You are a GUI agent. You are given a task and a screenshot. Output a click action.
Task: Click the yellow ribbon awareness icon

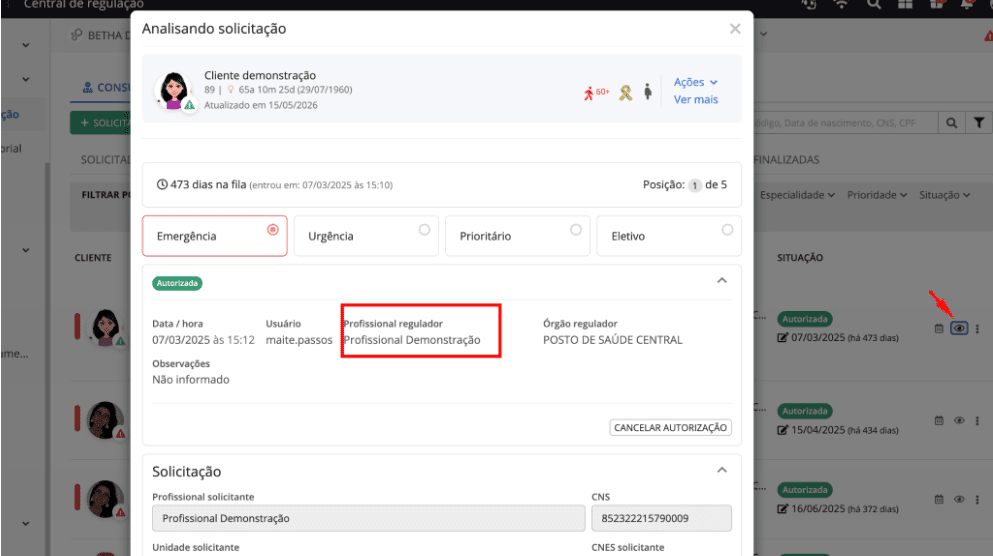point(626,93)
